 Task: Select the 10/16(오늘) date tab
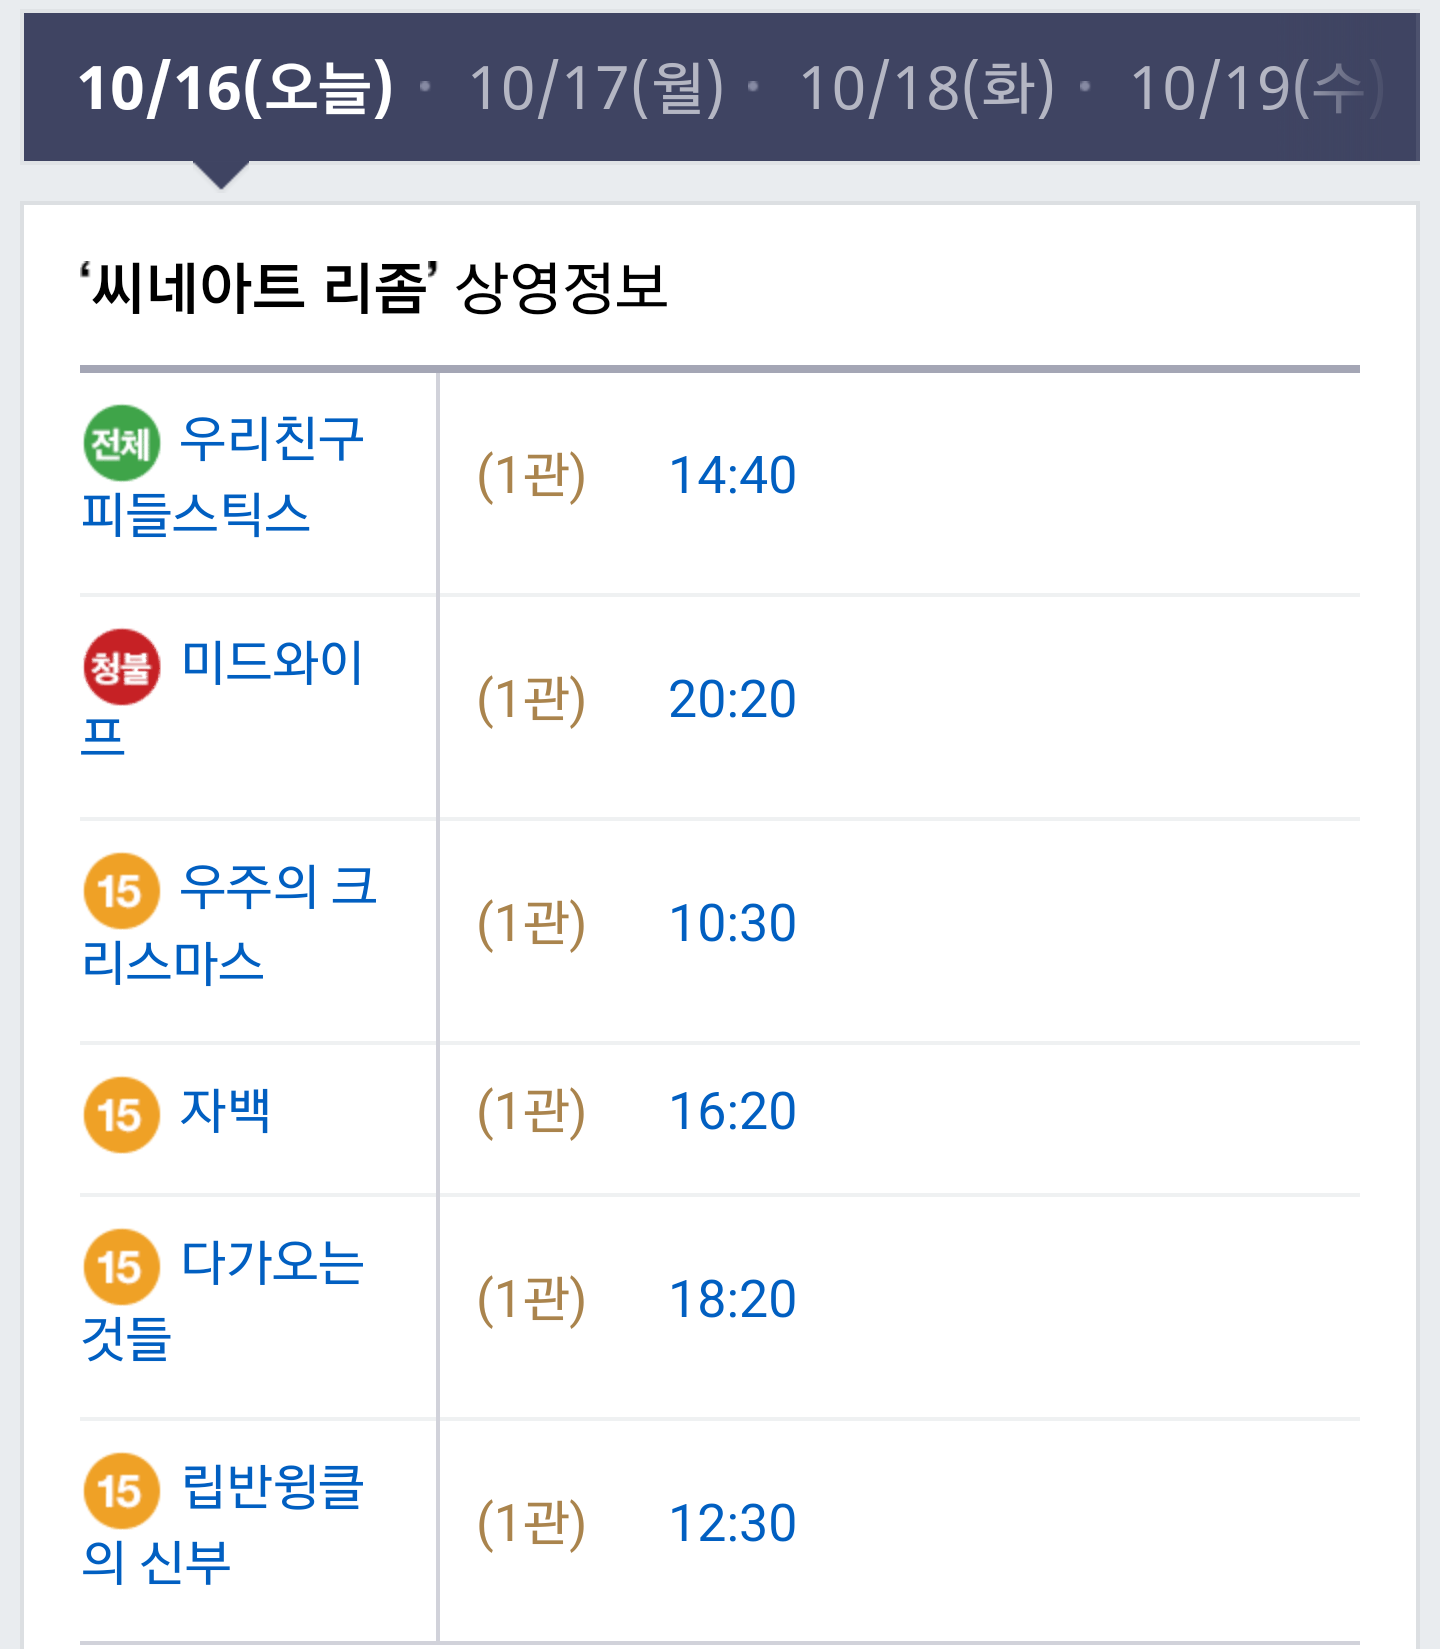(236, 88)
